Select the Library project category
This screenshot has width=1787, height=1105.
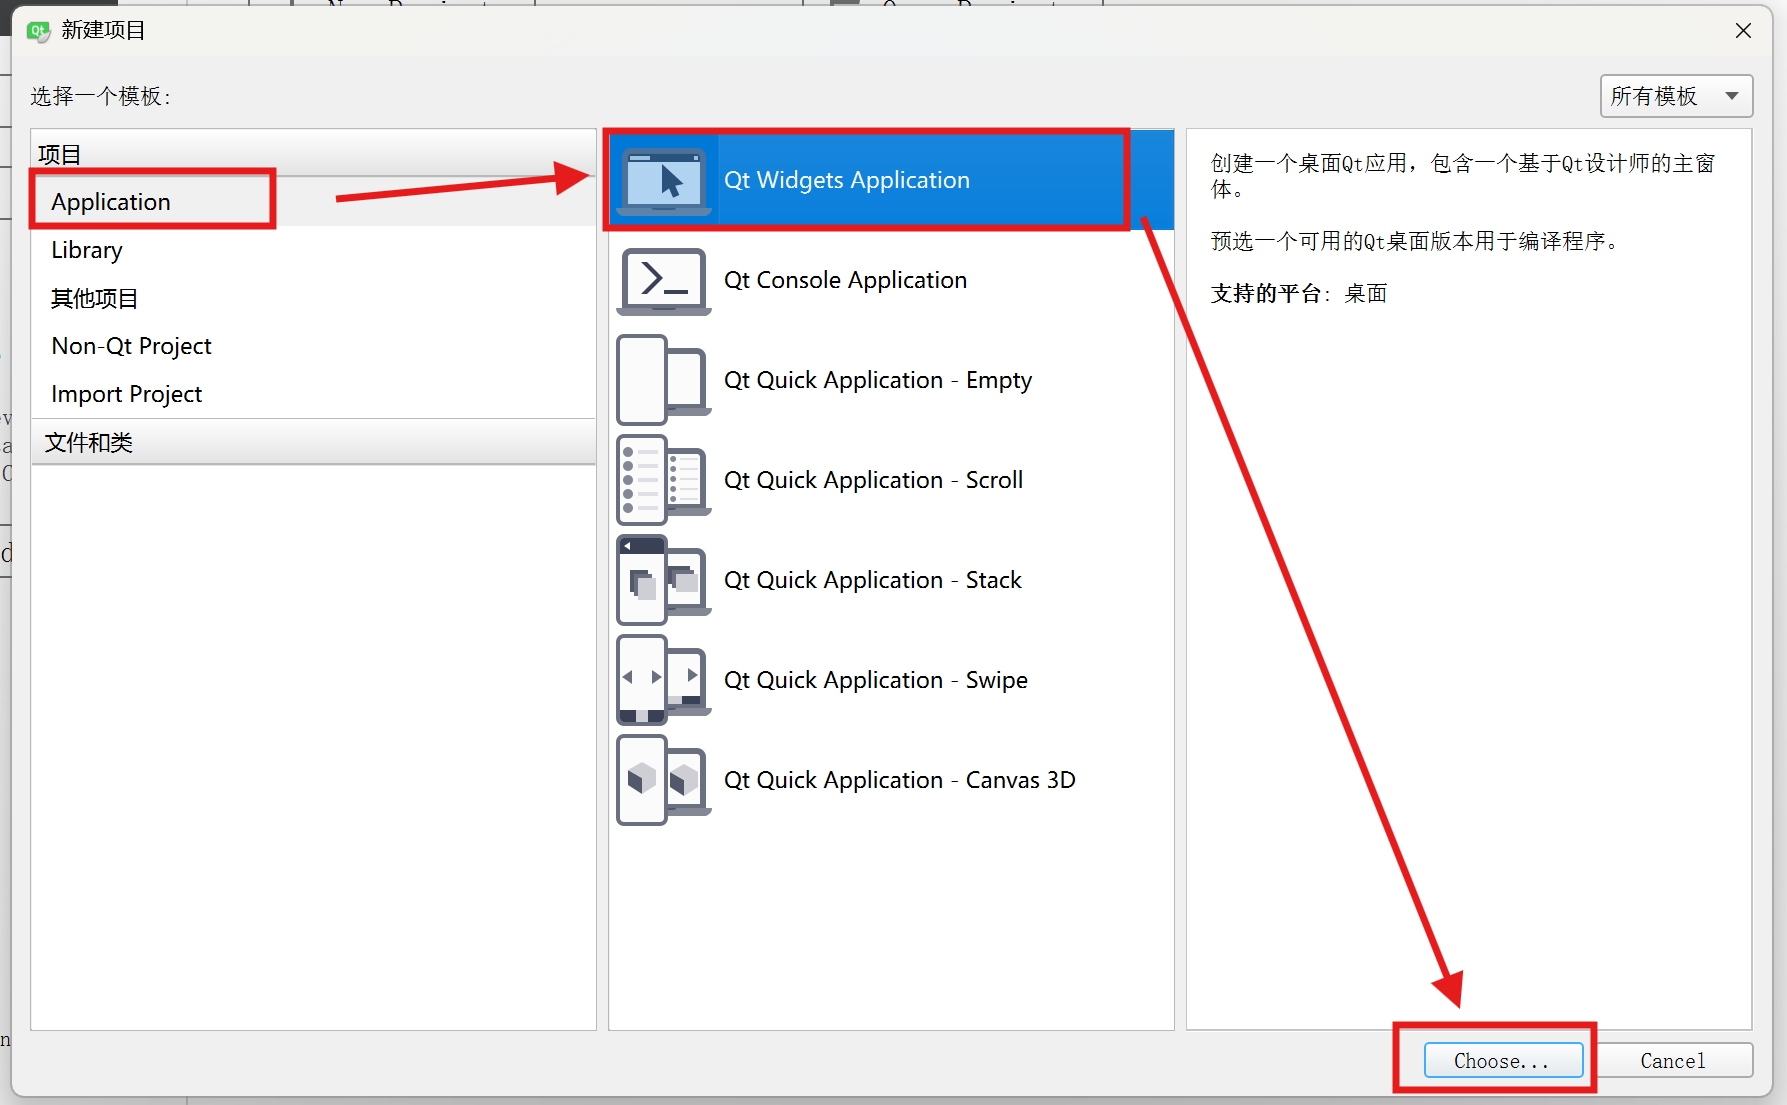click(313, 250)
